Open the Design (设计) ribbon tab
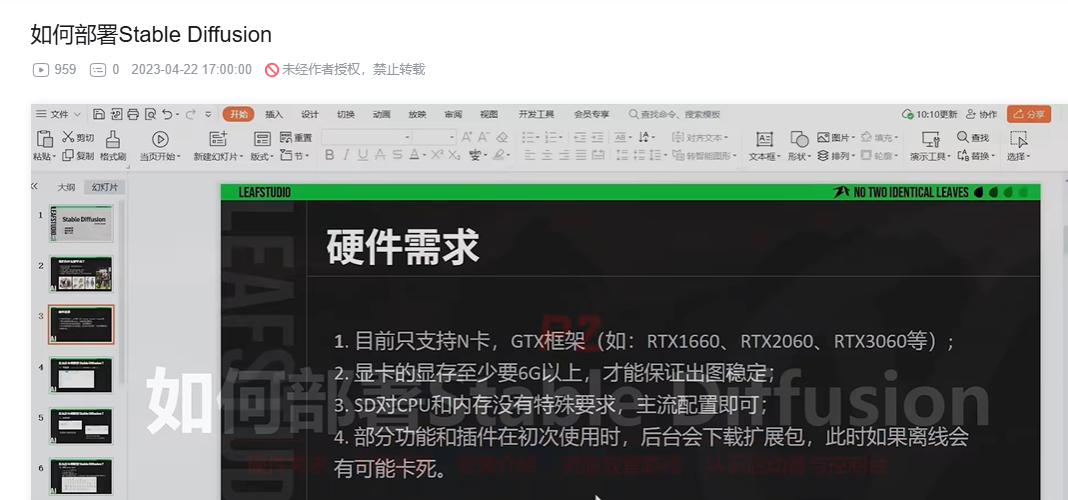Image resolution: width=1068 pixels, height=500 pixels. click(x=310, y=114)
